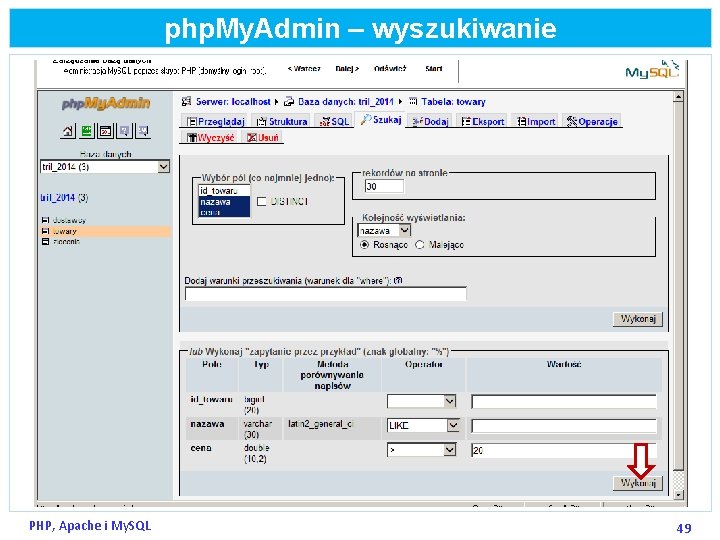The image size is (720, 540).
Task: Open the SQL documentation icon in sidebar
Action: (143, 131)
